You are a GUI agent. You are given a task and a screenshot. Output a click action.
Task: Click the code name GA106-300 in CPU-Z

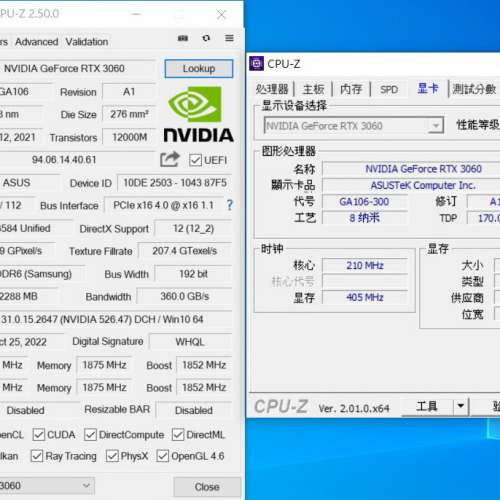point(364,202)
